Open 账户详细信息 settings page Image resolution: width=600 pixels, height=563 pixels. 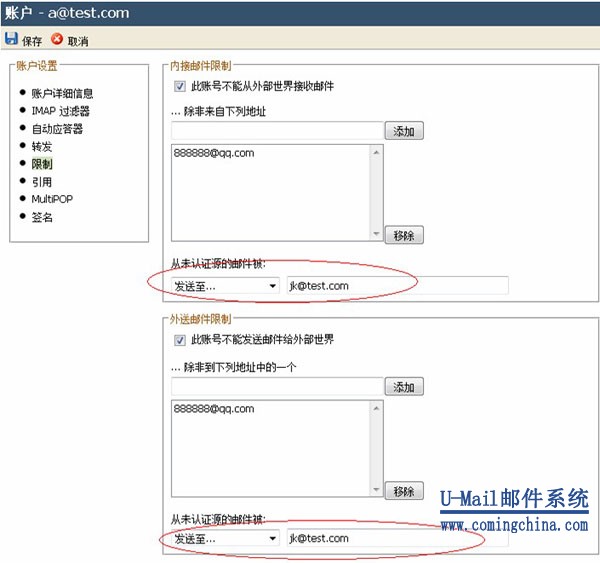62,93
